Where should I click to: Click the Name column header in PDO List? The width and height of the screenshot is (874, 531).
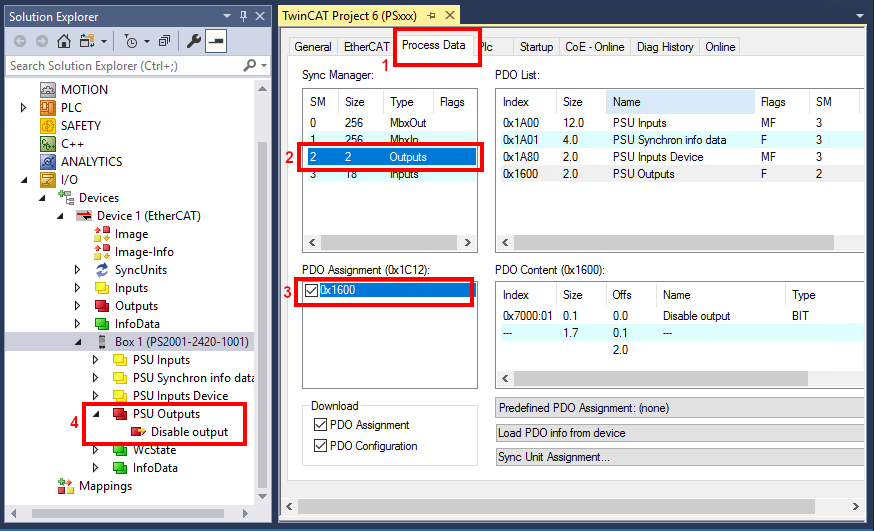point(680,102)
